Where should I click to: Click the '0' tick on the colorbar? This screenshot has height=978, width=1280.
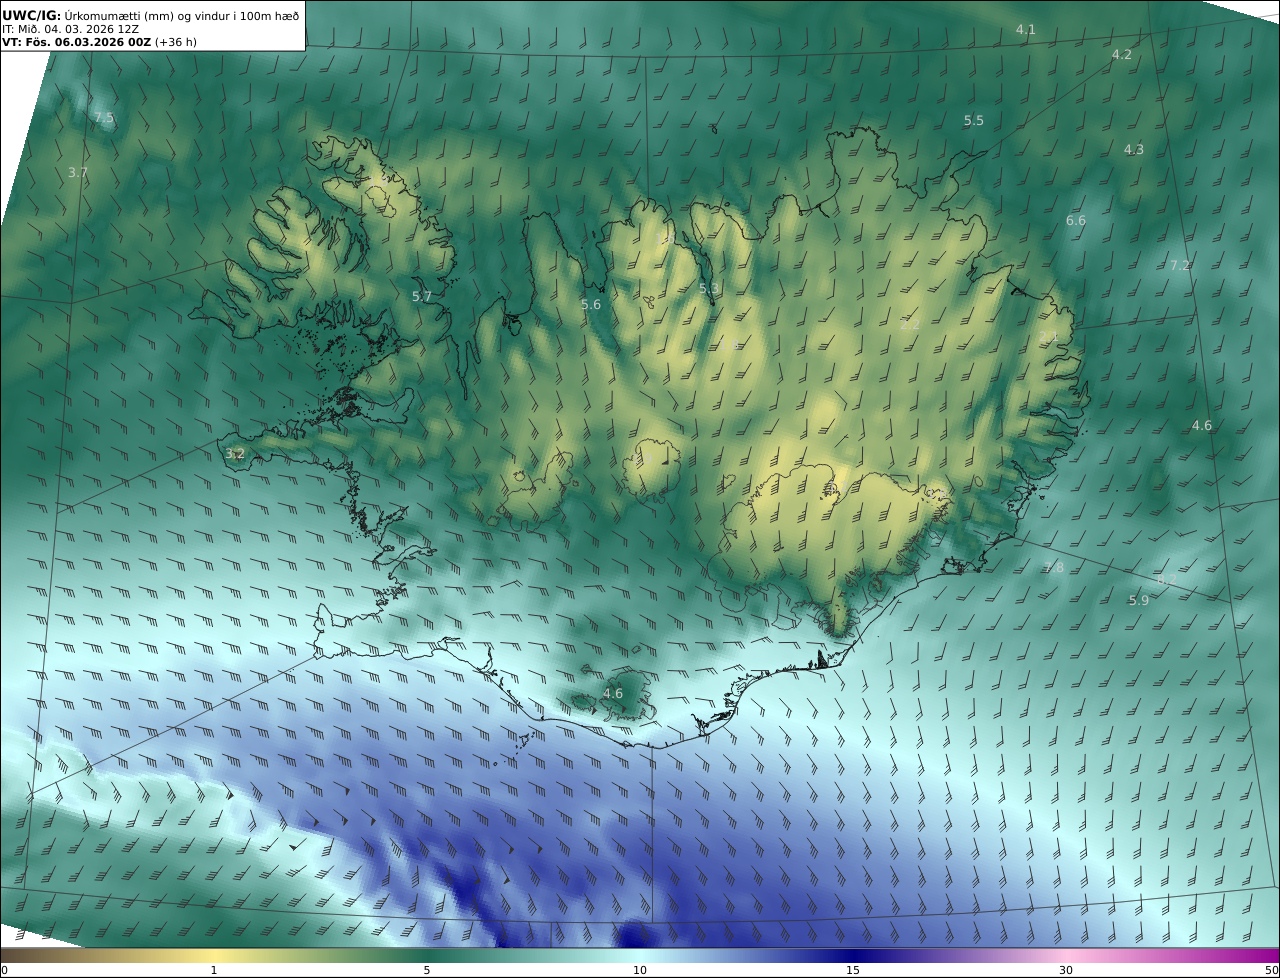4,970
